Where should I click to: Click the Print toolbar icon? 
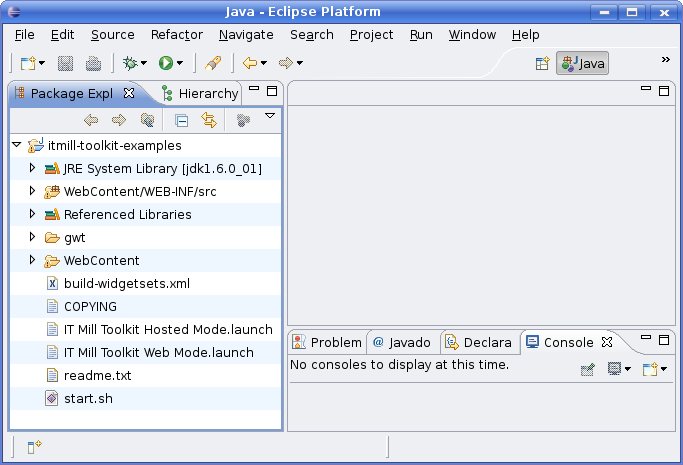pyautogui.click(x=93, y=64)
